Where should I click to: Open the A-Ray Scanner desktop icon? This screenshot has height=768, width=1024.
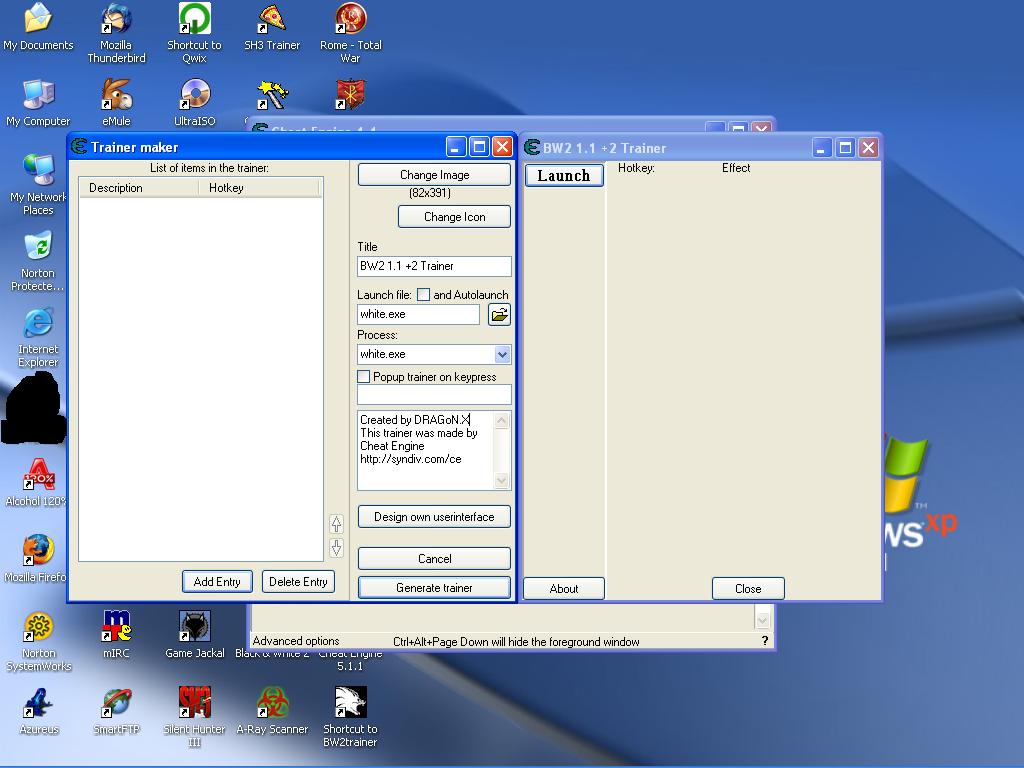tap(272, 704)
